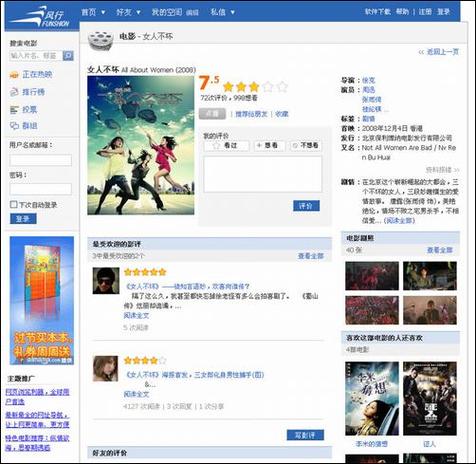Open the 好友 menu item

(x=124, y=12)
